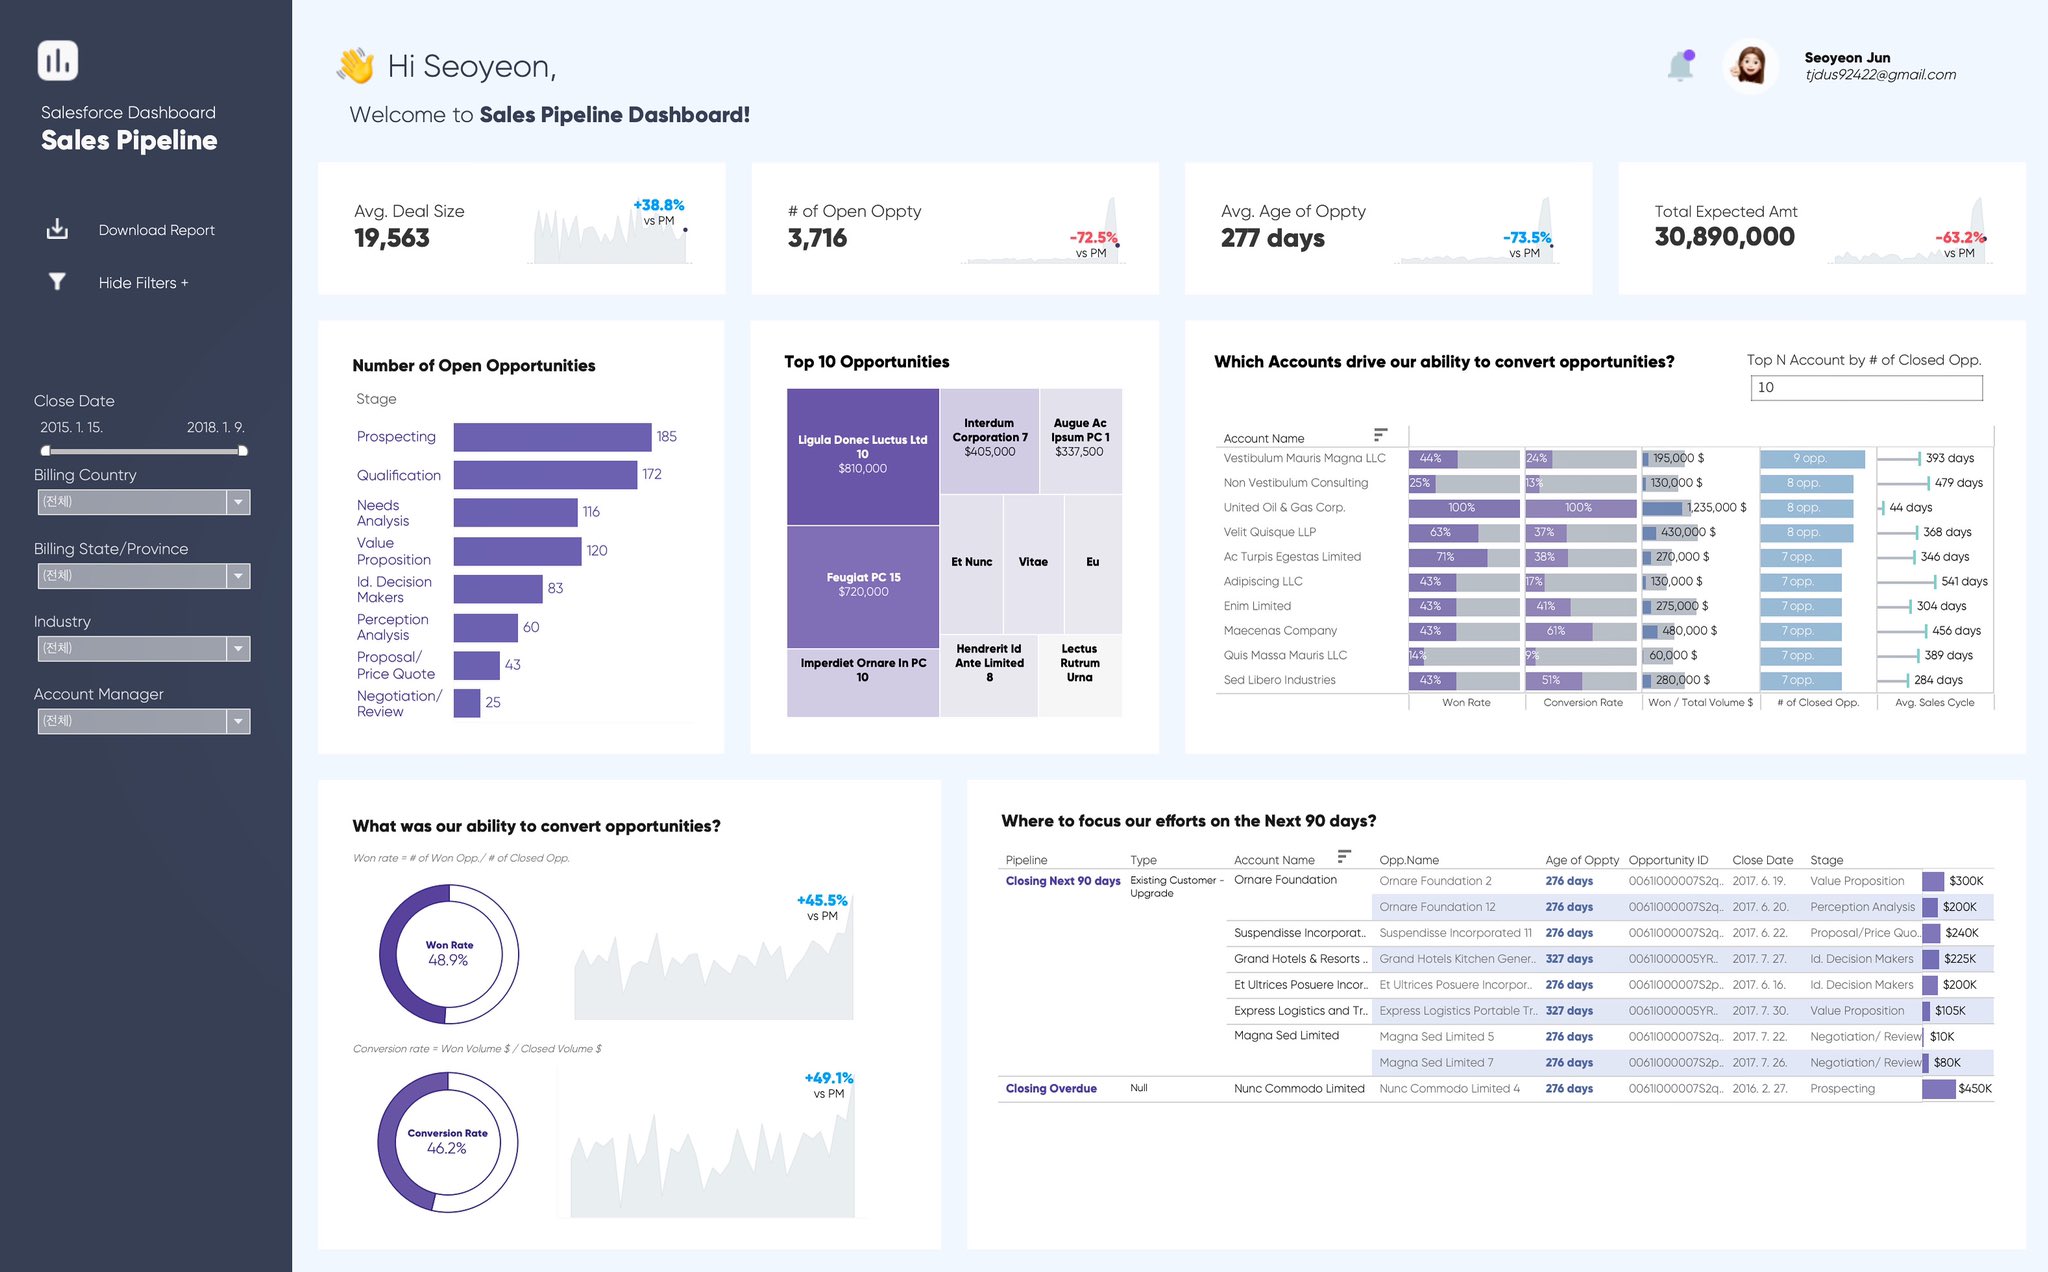Open the notification bell

1679,63
